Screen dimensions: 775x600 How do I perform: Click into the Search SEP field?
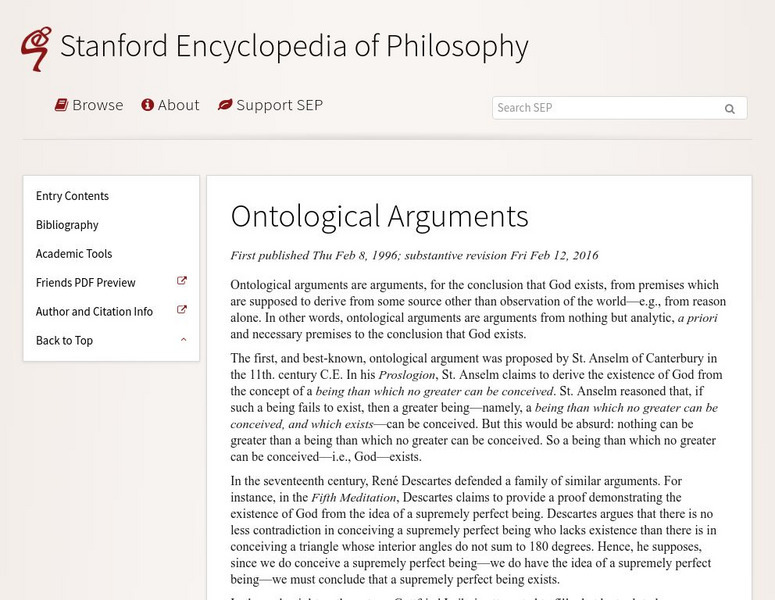(605, 108)
